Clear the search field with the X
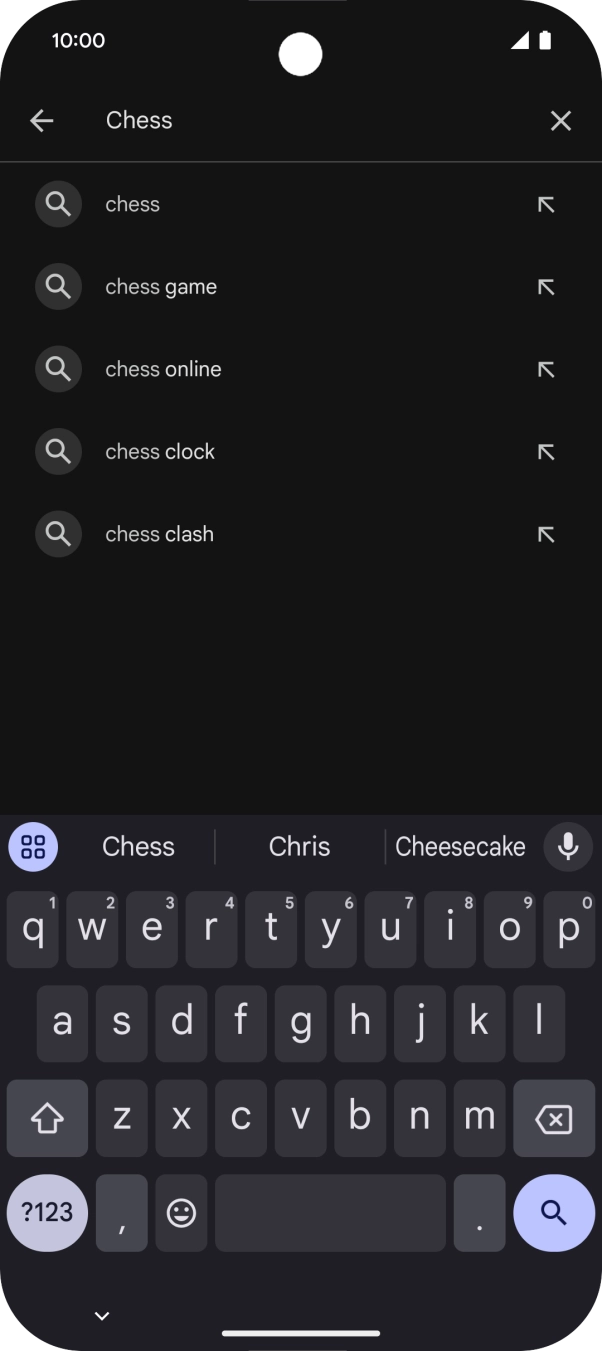Viewport: 602px width, 1351px height. click(x=560, y=120)
